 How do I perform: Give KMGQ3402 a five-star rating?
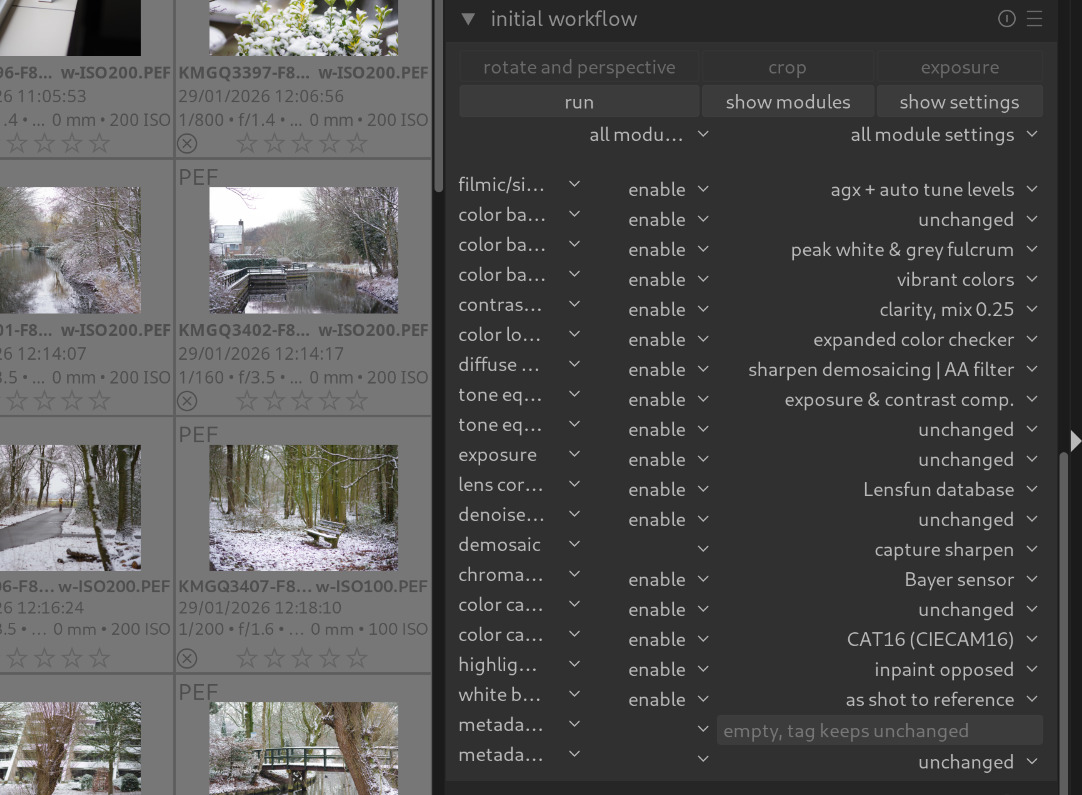click(356, 401)
